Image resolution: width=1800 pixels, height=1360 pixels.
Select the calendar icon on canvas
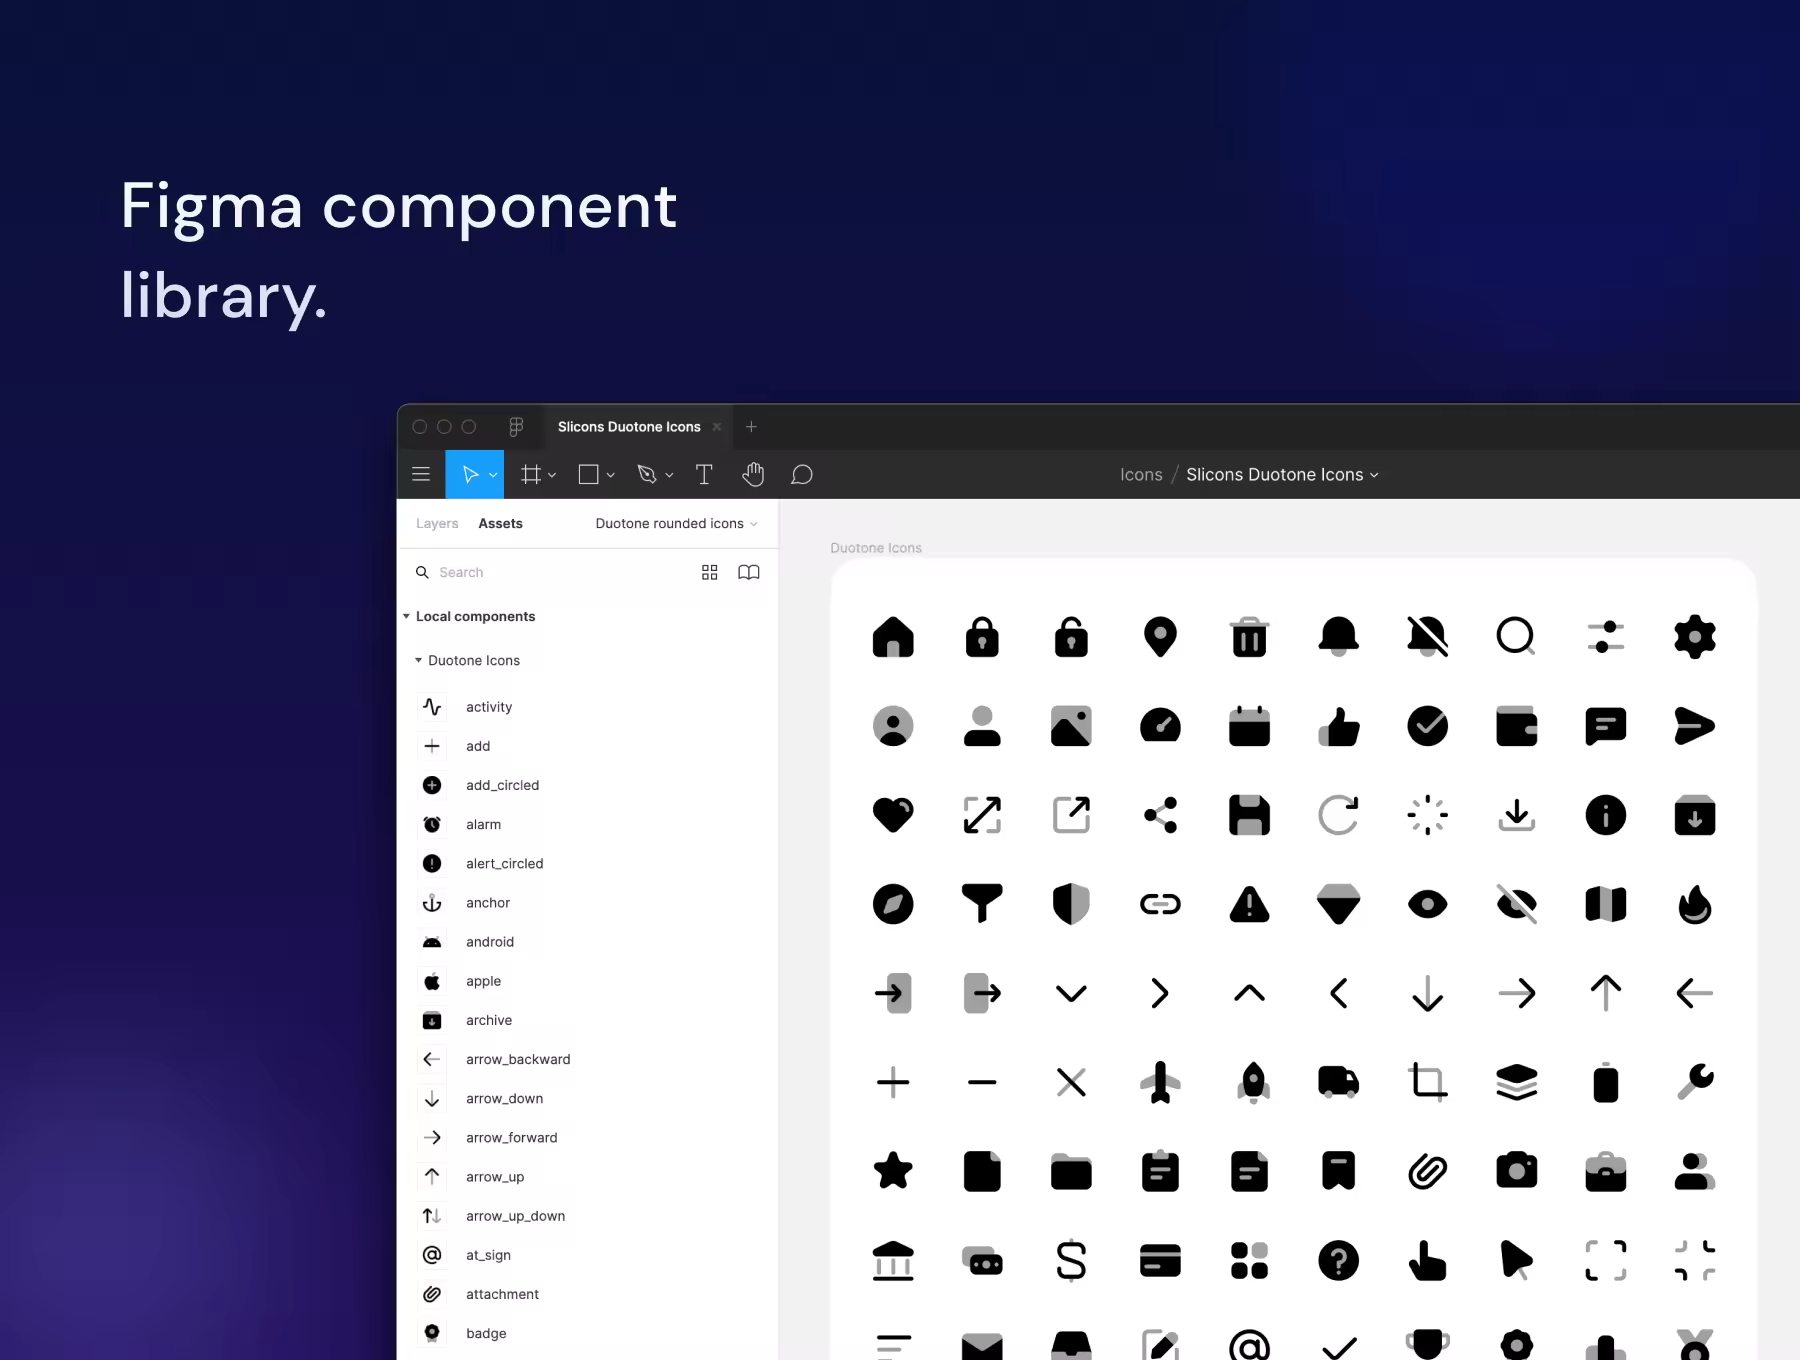click(x=1249, y=726)
